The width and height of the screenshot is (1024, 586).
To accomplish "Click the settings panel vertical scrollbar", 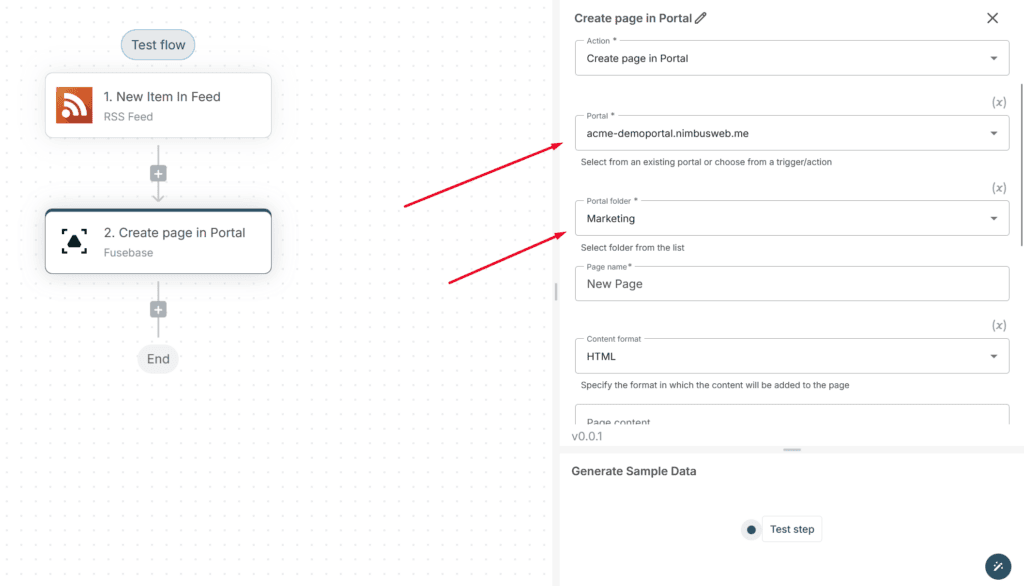I will pyautogui.click(x=1021, y=165).
